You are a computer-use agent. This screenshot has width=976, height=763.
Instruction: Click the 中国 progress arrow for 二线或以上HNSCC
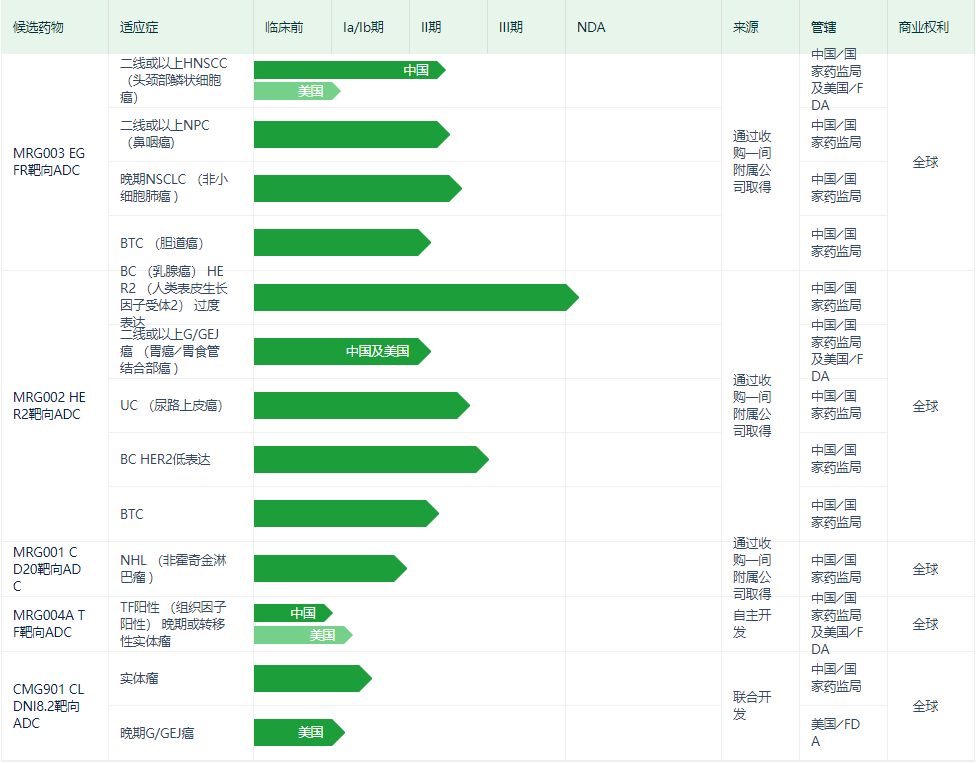[350, 70]
